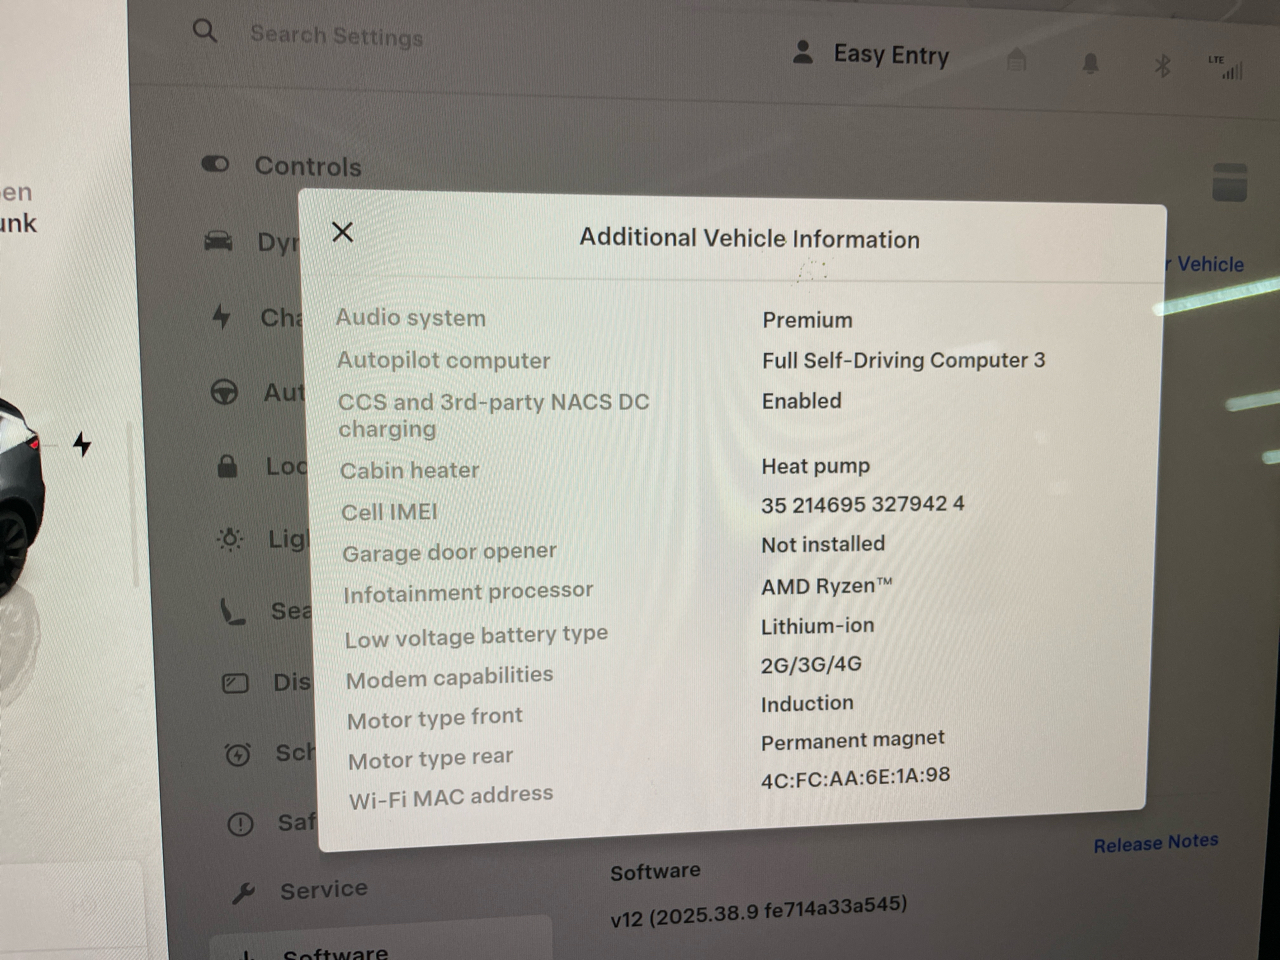Open the Safety settings menu

point(241,824)
